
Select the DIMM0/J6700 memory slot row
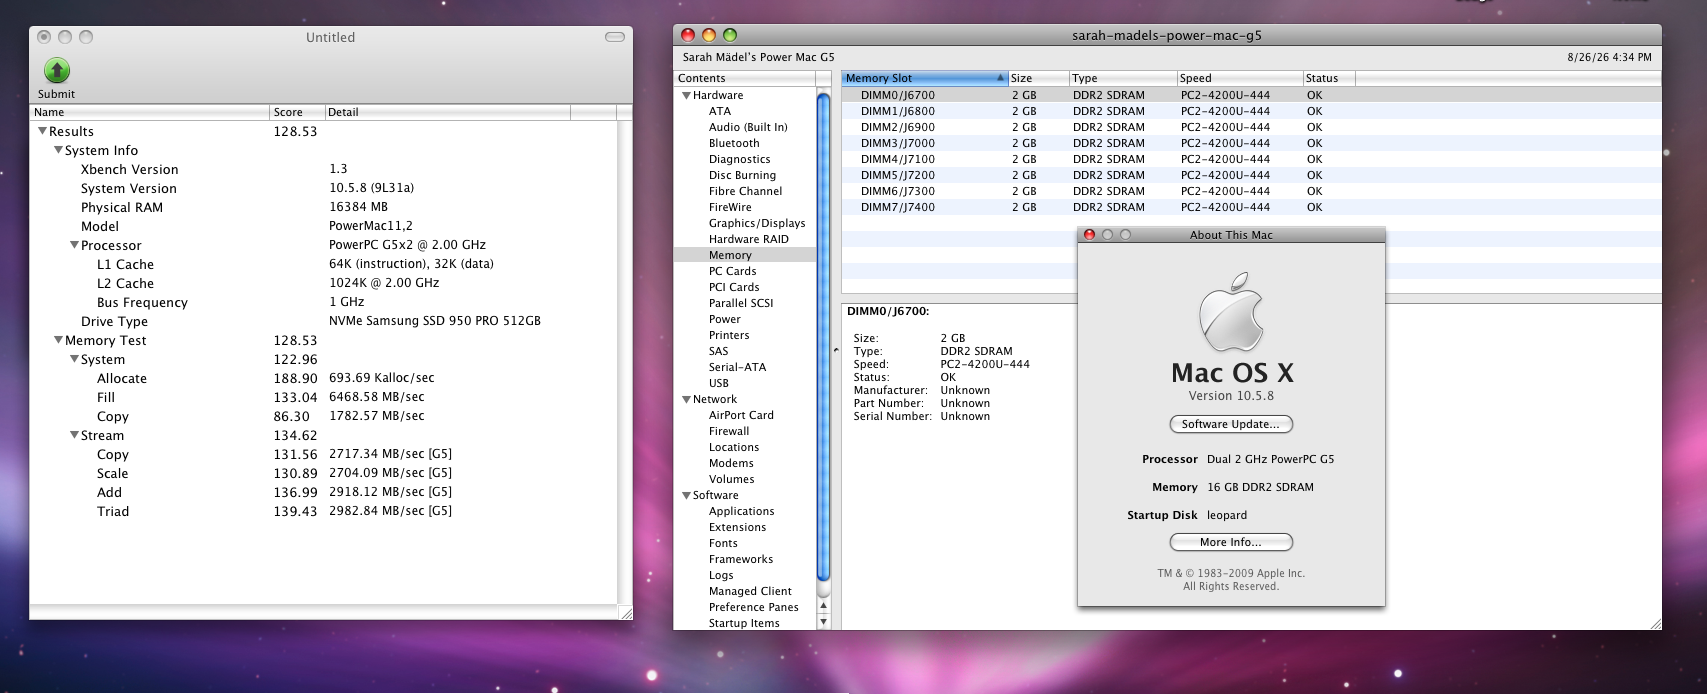[1251, 95]
